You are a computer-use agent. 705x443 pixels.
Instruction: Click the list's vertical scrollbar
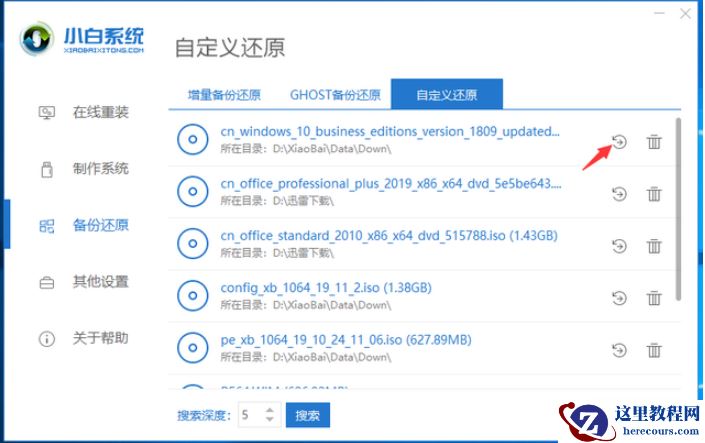678,209
